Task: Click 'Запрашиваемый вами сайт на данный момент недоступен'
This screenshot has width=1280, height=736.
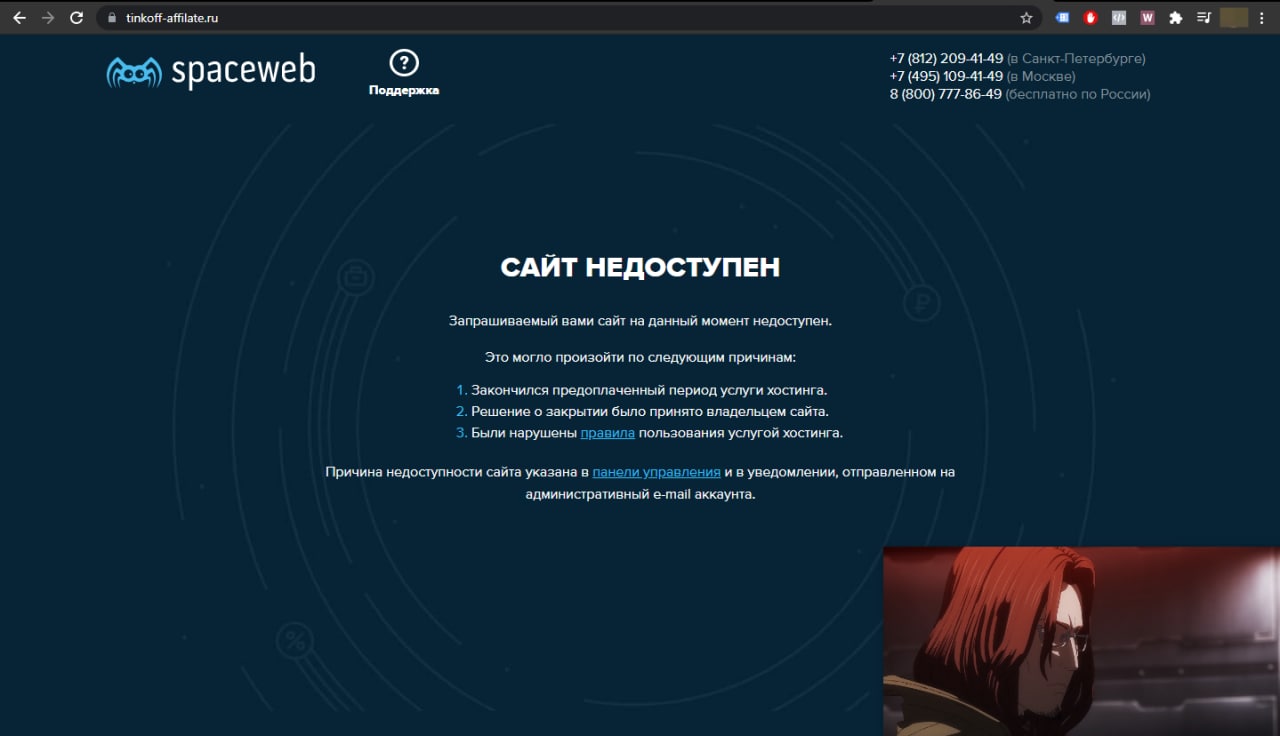Action: [x=640, y=321]
